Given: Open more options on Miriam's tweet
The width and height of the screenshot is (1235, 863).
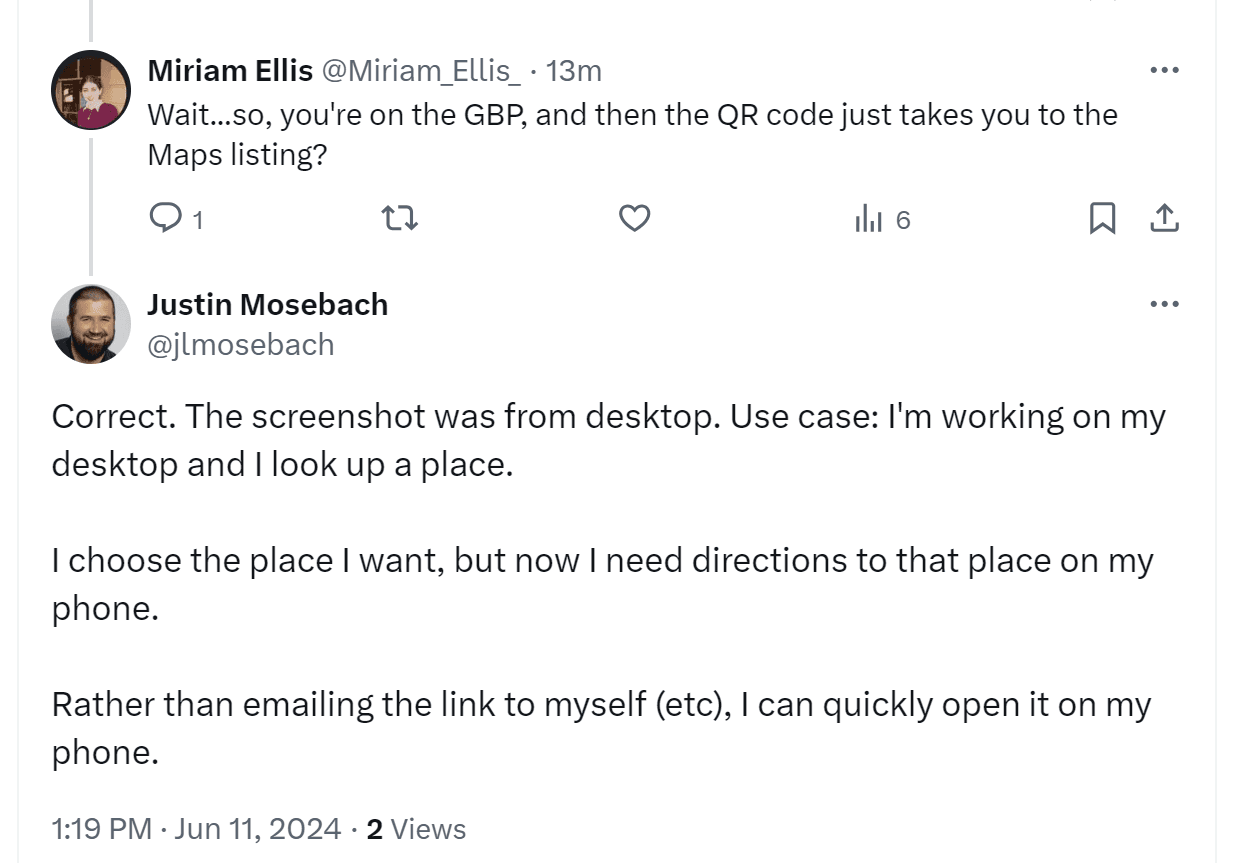Looking at the screenshot, I should click(x=1163, y=68).
